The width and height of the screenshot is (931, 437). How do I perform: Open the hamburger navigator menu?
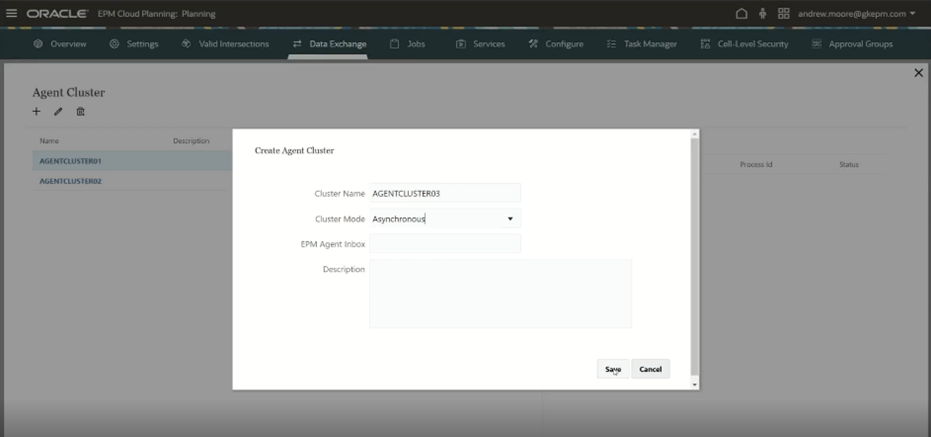[12, 14]
